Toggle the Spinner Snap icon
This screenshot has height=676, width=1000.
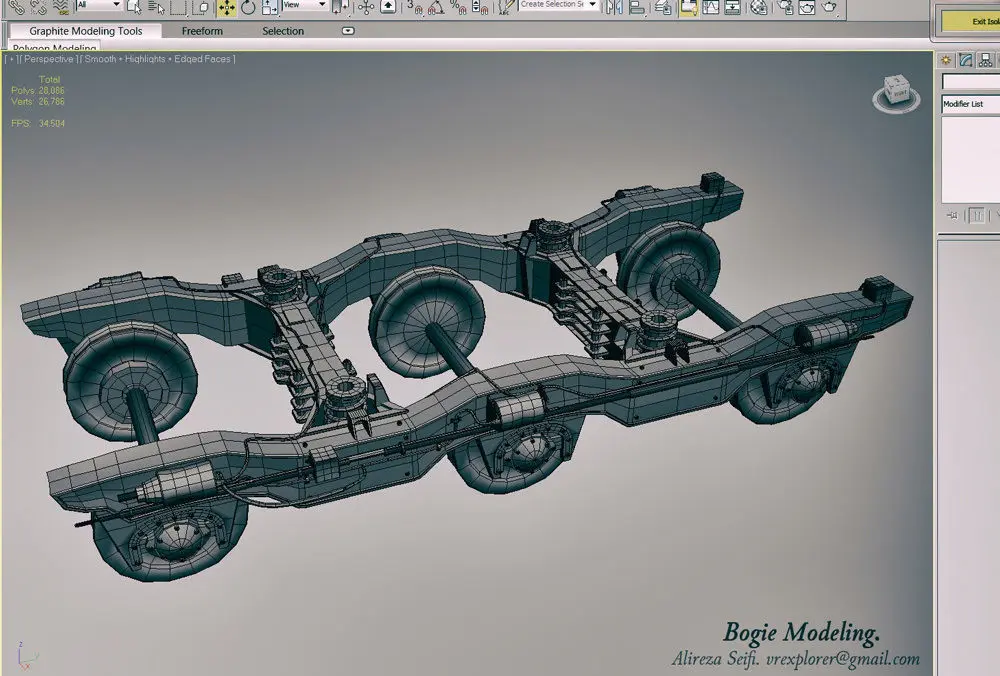pyautogui.click(x=480, y=7)
